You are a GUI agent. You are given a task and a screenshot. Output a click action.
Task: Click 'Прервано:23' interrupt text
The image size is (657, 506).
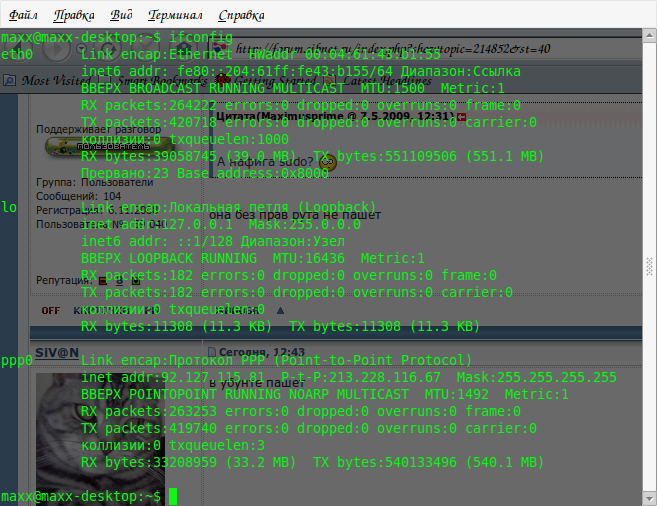[x=125, y=173]
